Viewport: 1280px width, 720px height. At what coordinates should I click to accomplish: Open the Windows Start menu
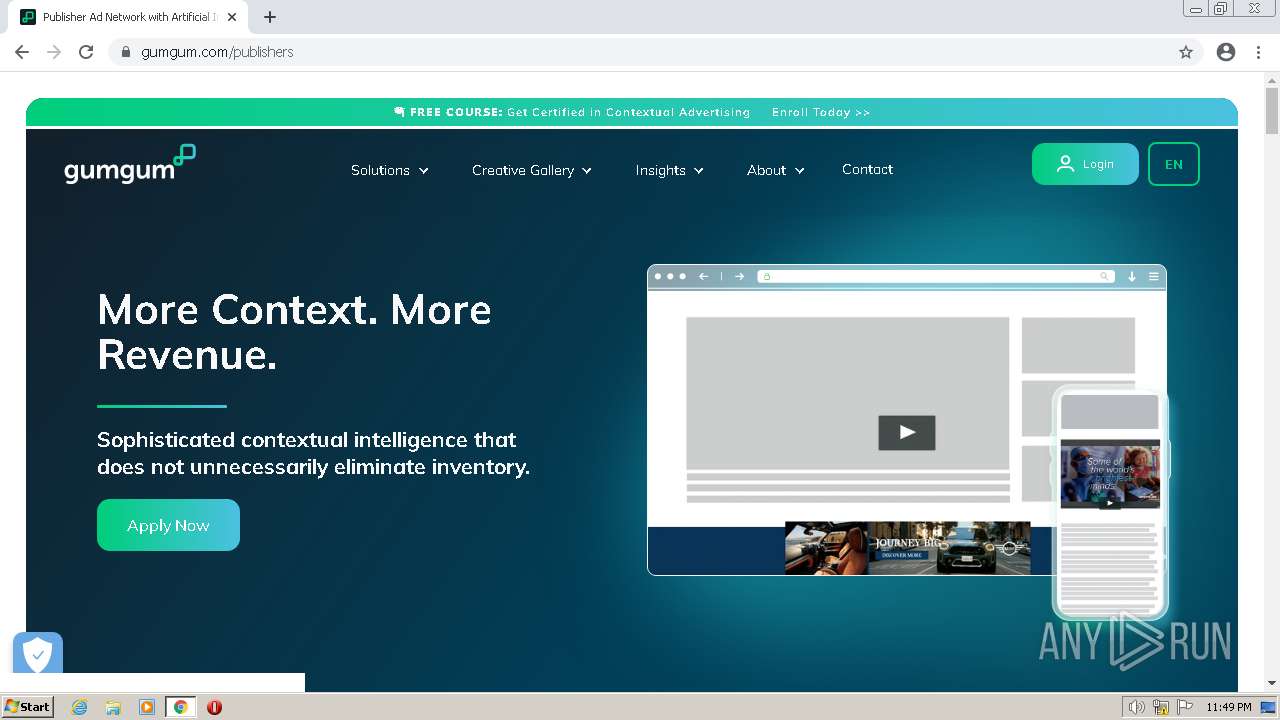(28, 706)
